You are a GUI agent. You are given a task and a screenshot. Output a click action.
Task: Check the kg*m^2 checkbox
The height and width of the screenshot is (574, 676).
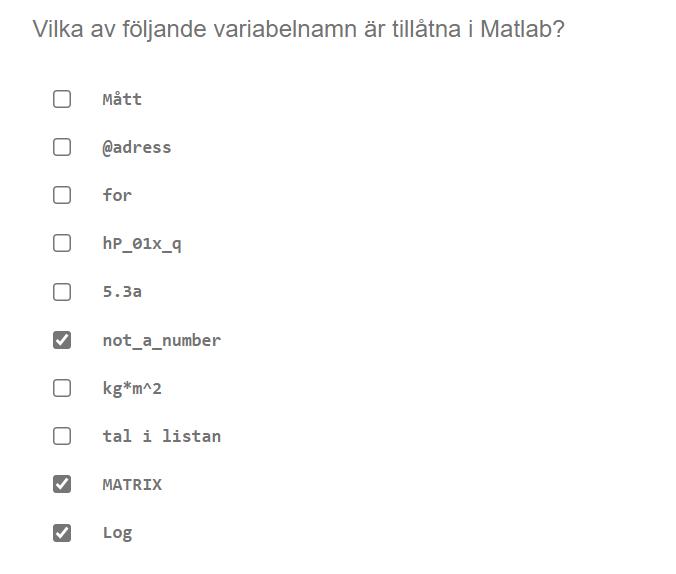coord(62,388)
